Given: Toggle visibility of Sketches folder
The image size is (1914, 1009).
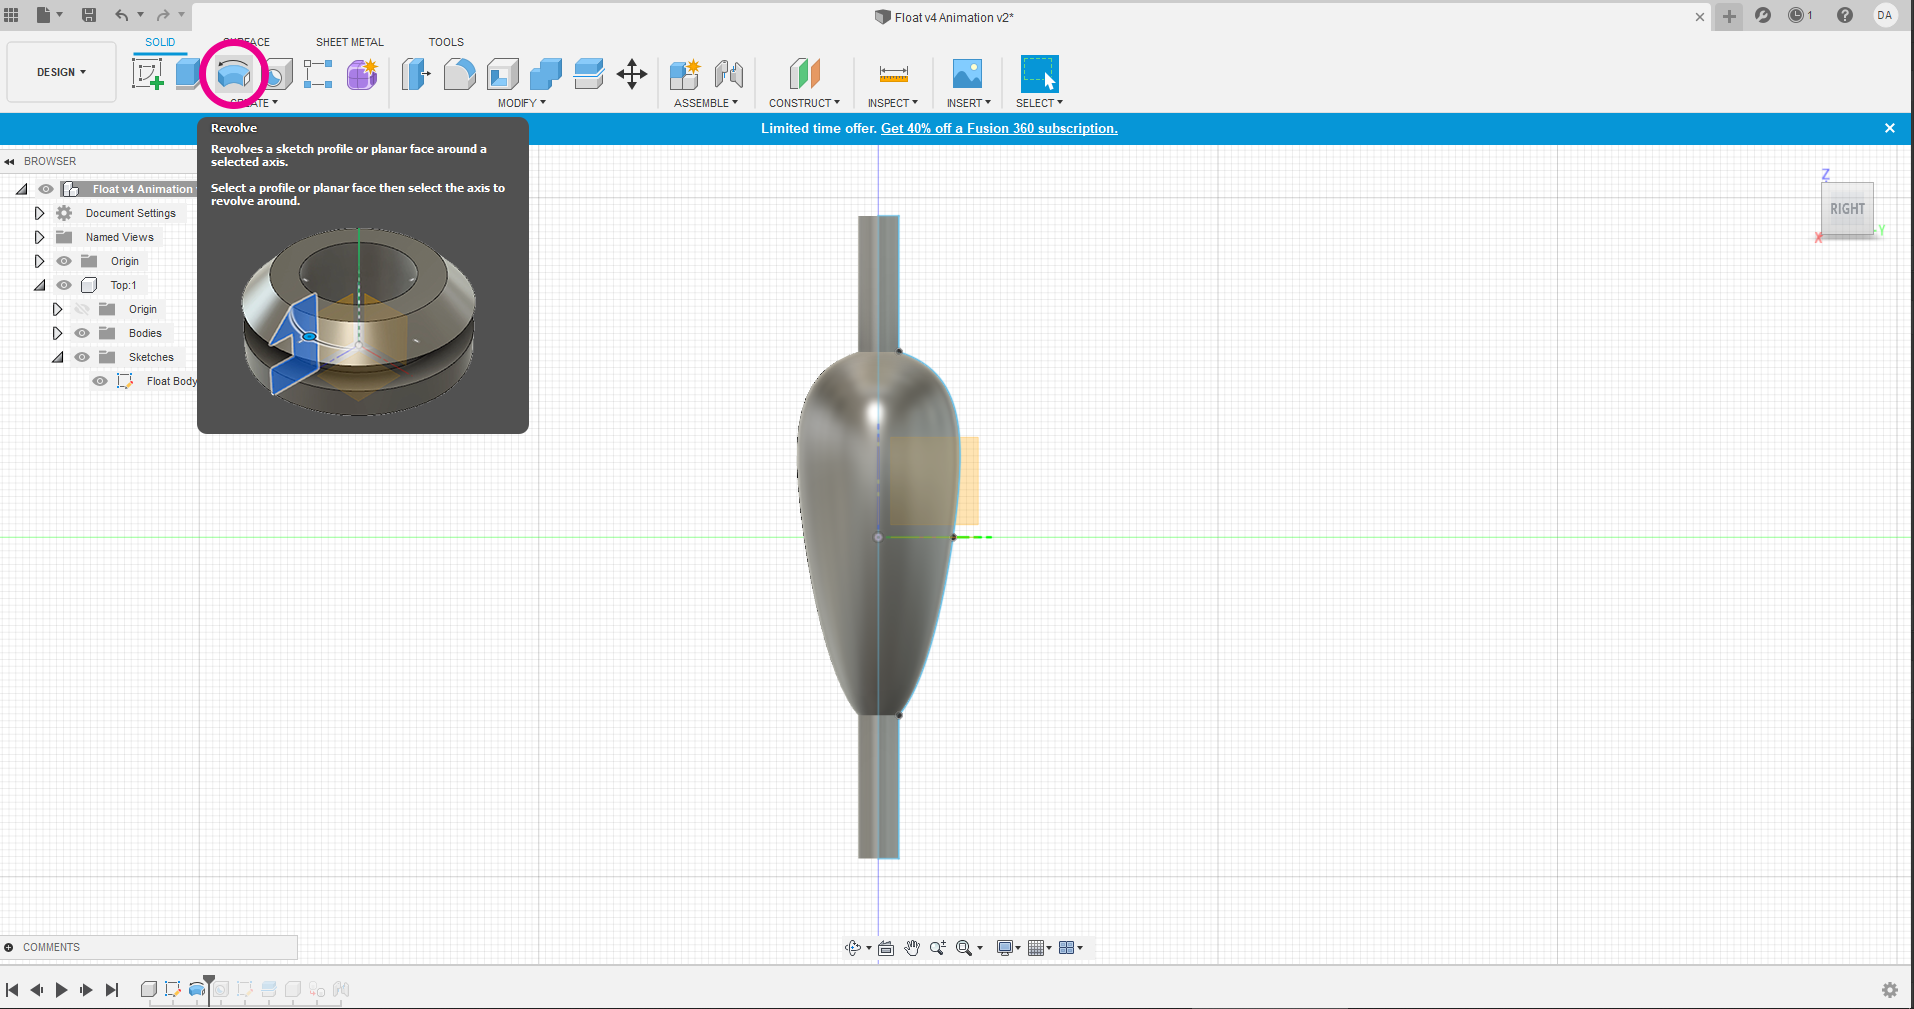Looking at the screenshot, I should click(82, 357).
